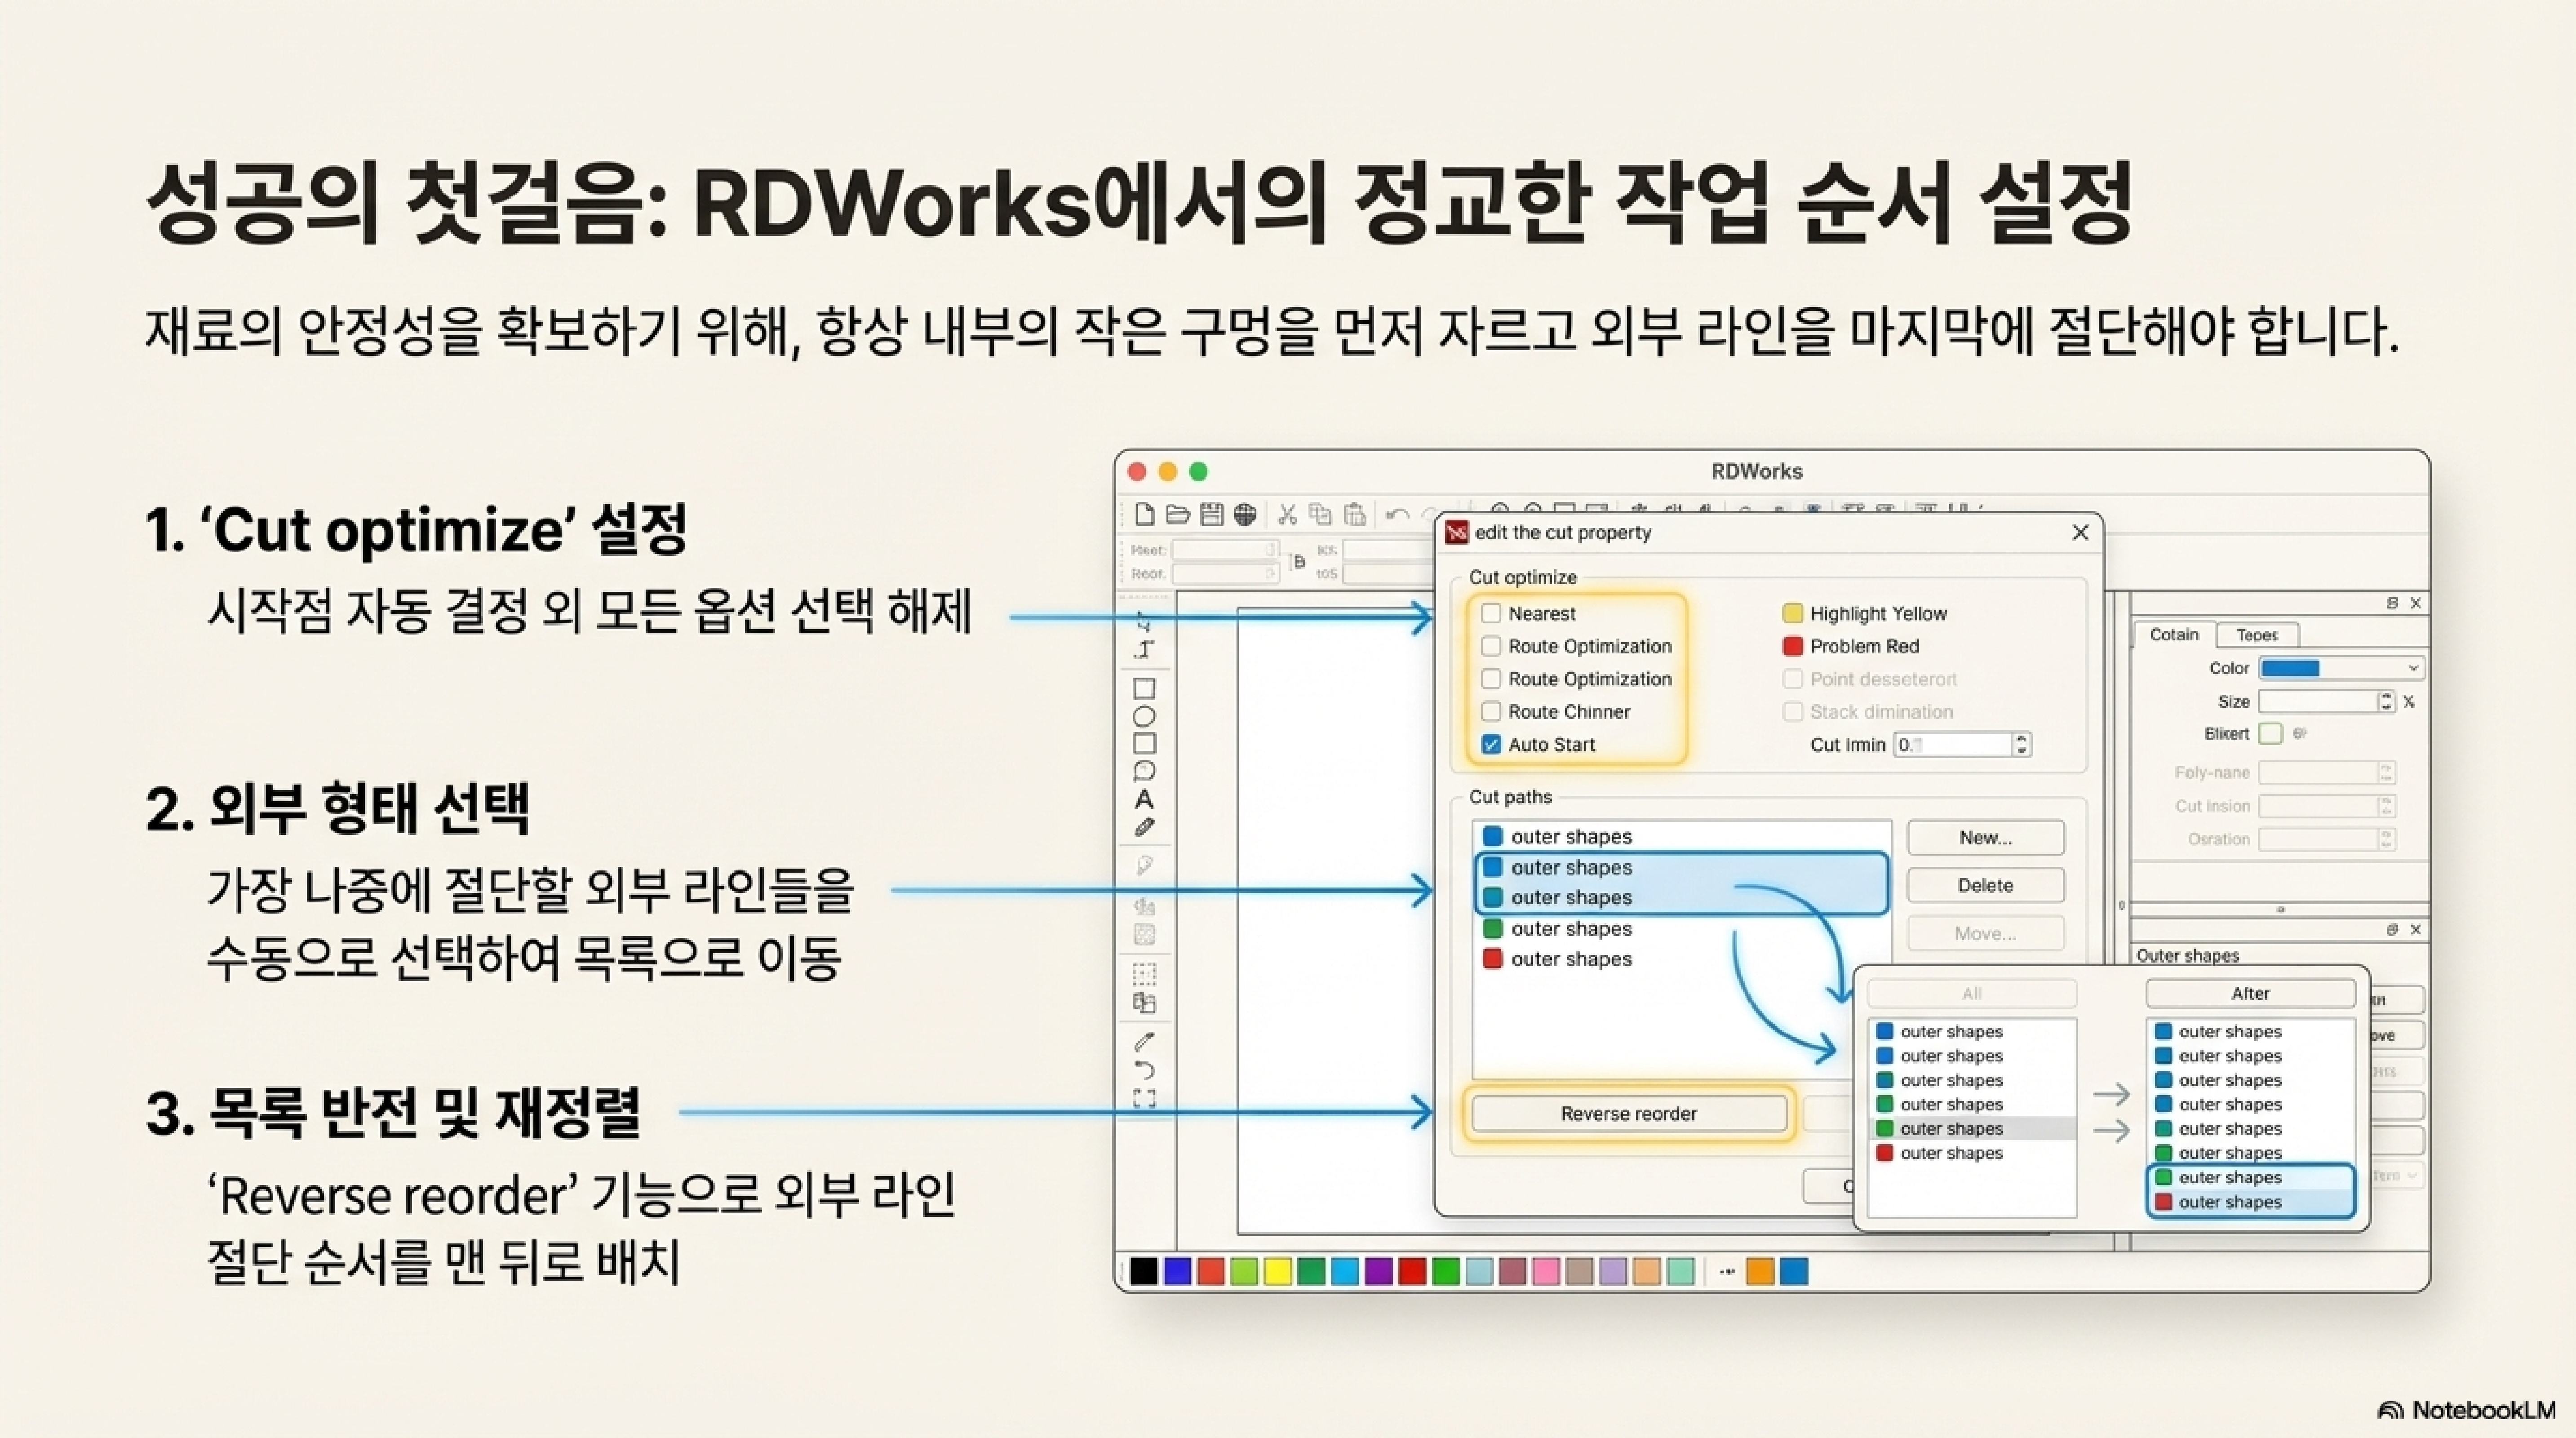
Task: Select the Ellipse drawing tool
Action: [1145, 716]
